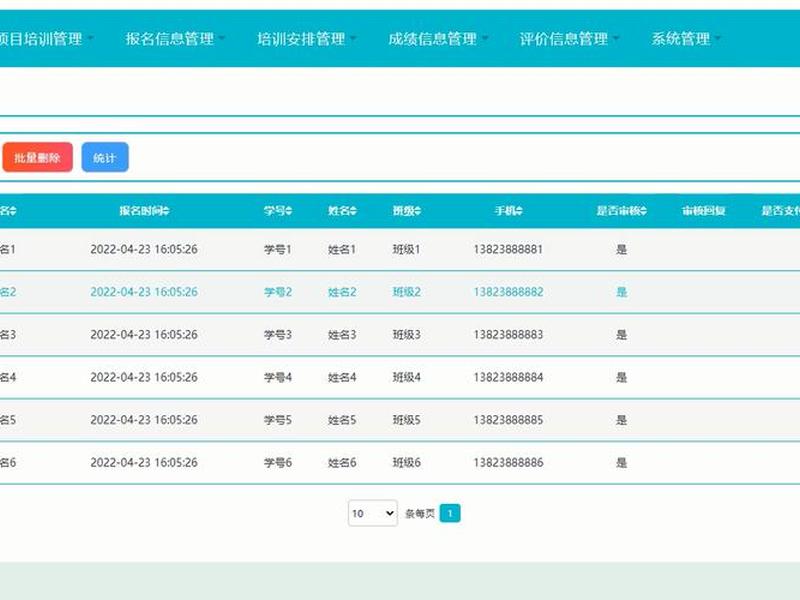The image size is (800, 600).
Task: Click the 是 review status in 姓名4 row
Action: point(621,378)
